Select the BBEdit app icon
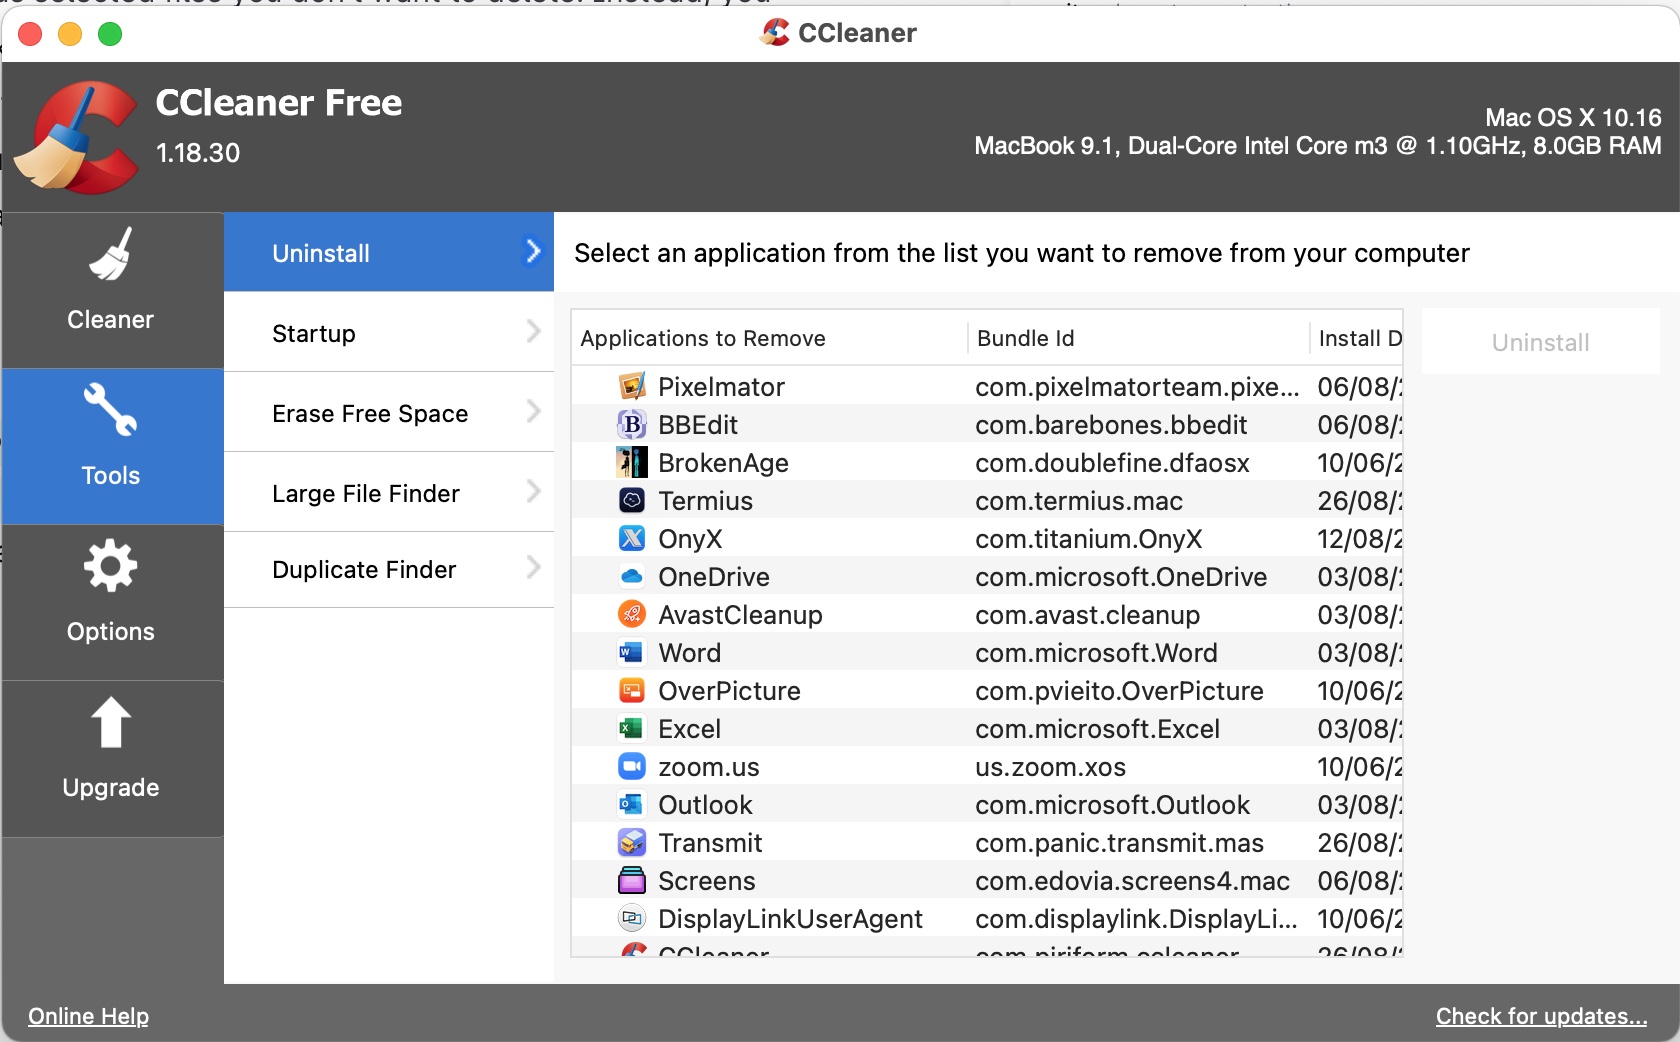1680x1042 pixels. point(632,424)
